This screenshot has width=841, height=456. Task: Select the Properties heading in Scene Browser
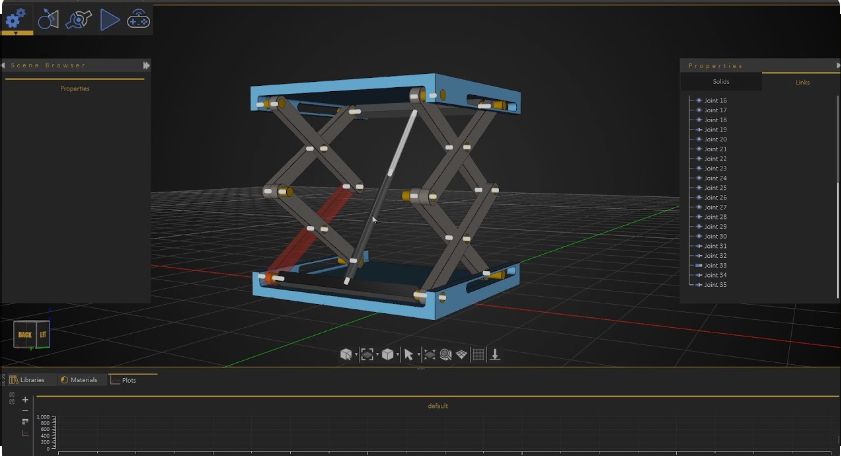[75, 89]
